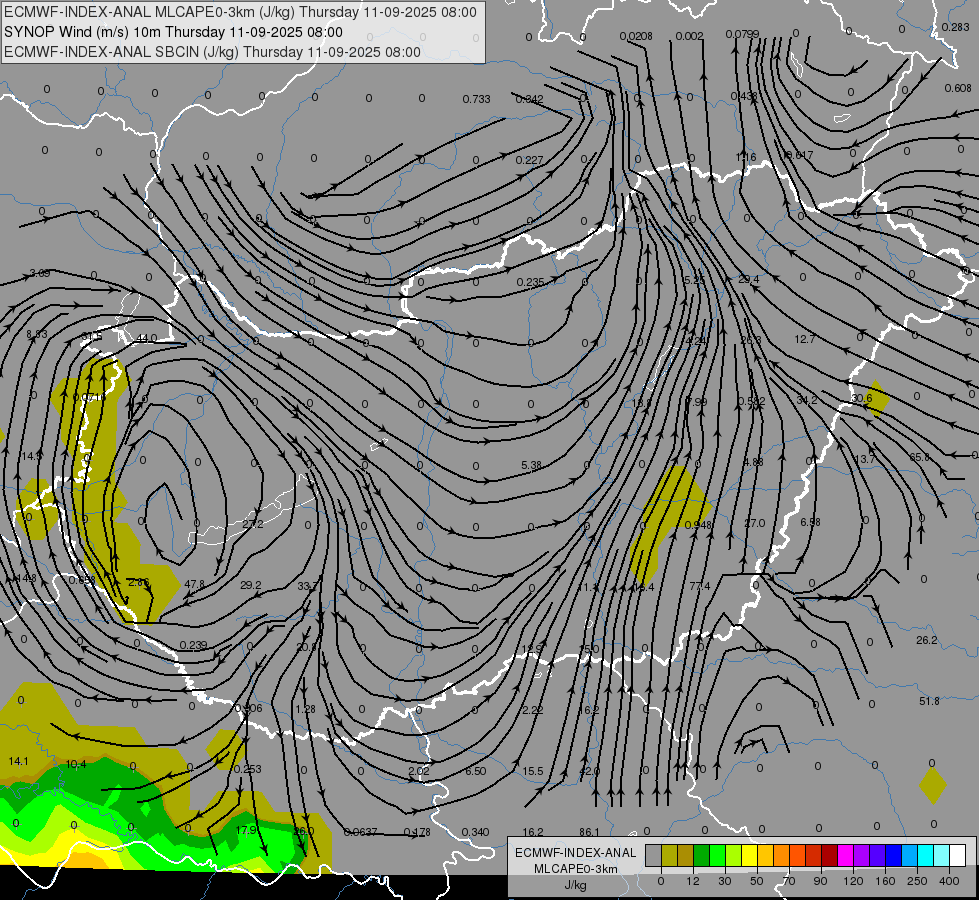Click the map value 77.4
This screenshot has width=979, height=900.
(x=700, y=586)
